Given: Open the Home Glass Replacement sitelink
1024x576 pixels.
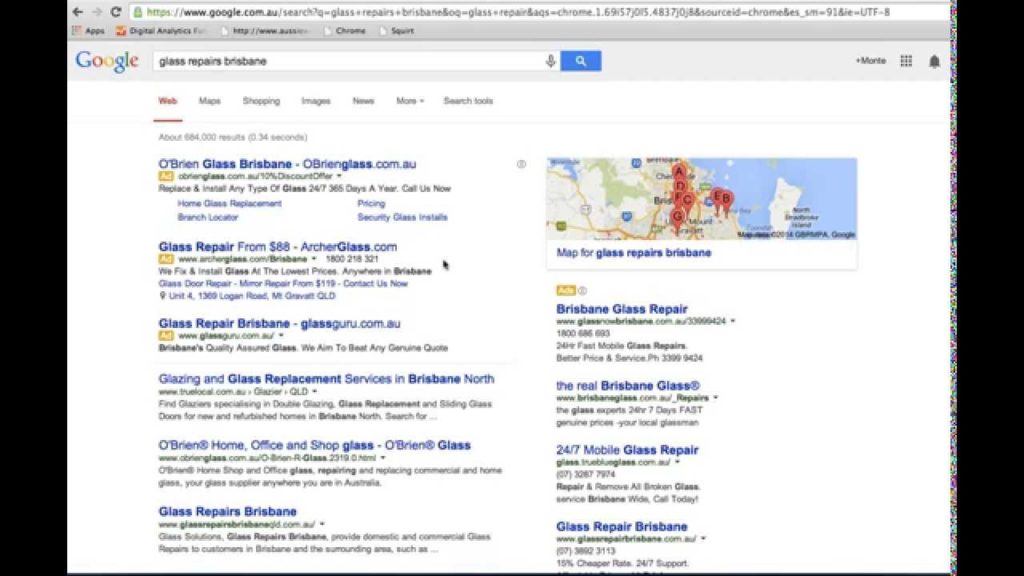Looking at the screenshot, I should [229, 204].
